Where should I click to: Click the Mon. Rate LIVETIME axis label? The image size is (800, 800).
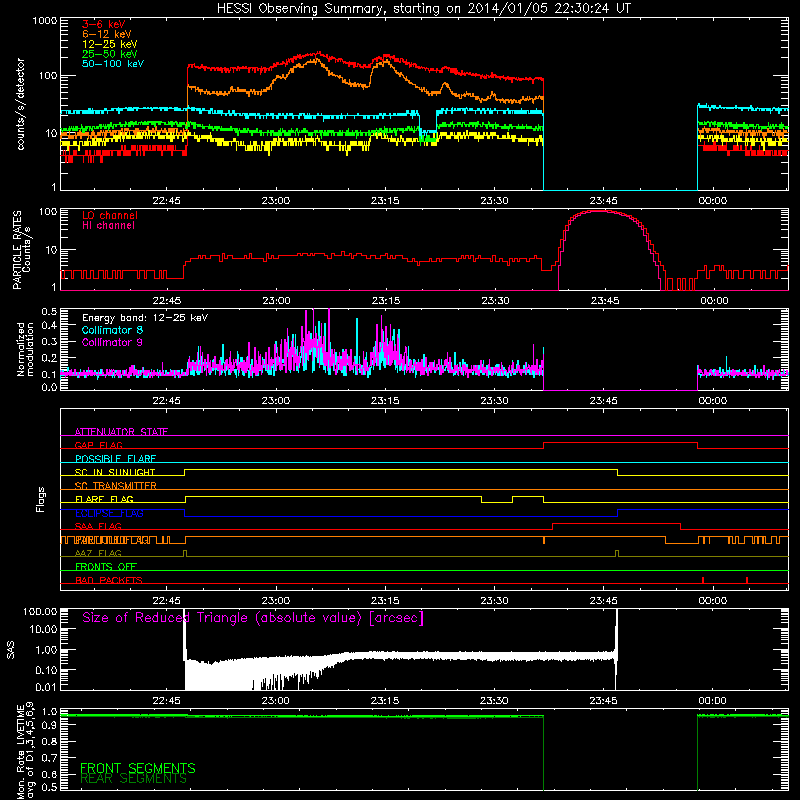[x=25, y=750]
